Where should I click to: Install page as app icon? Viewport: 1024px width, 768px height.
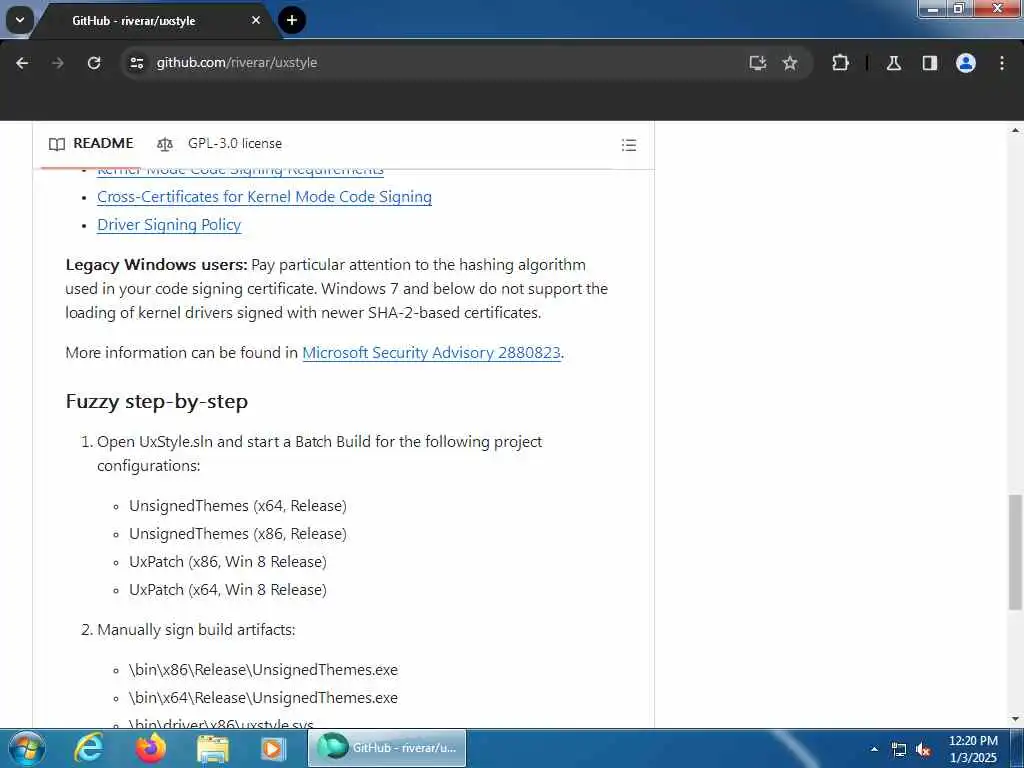[x=758, y=63]
